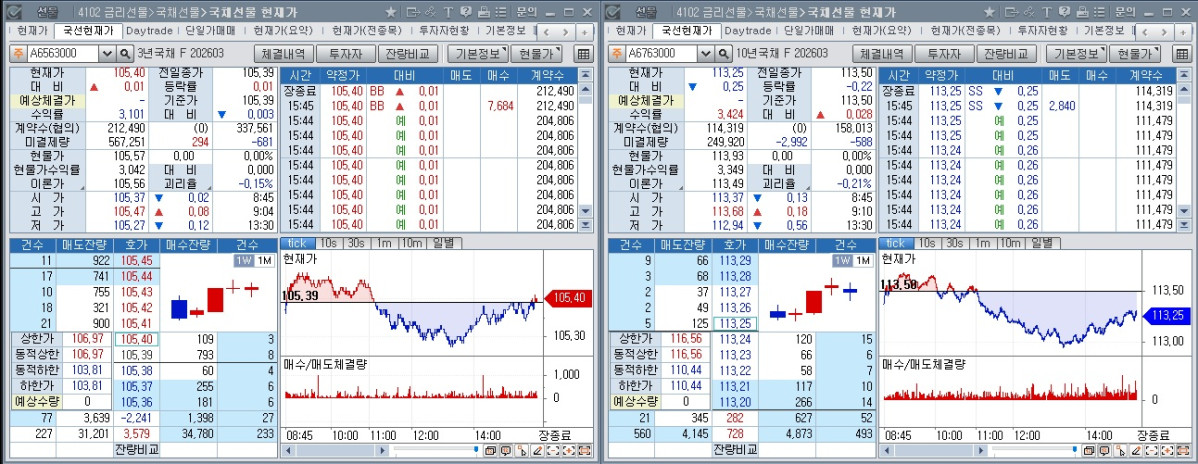Toggle the 1M candle view in right panel
1198x464 pixels.
pyautogui.click(x=863, y=261)
